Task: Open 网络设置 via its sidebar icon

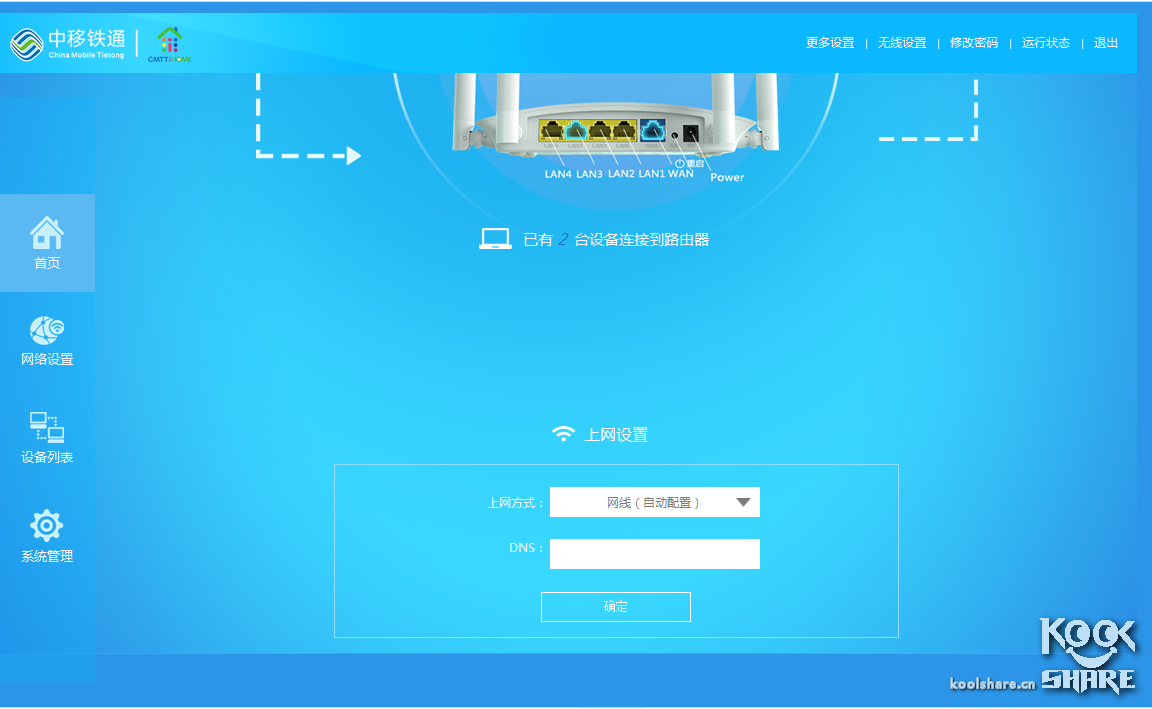Action: 46,330
